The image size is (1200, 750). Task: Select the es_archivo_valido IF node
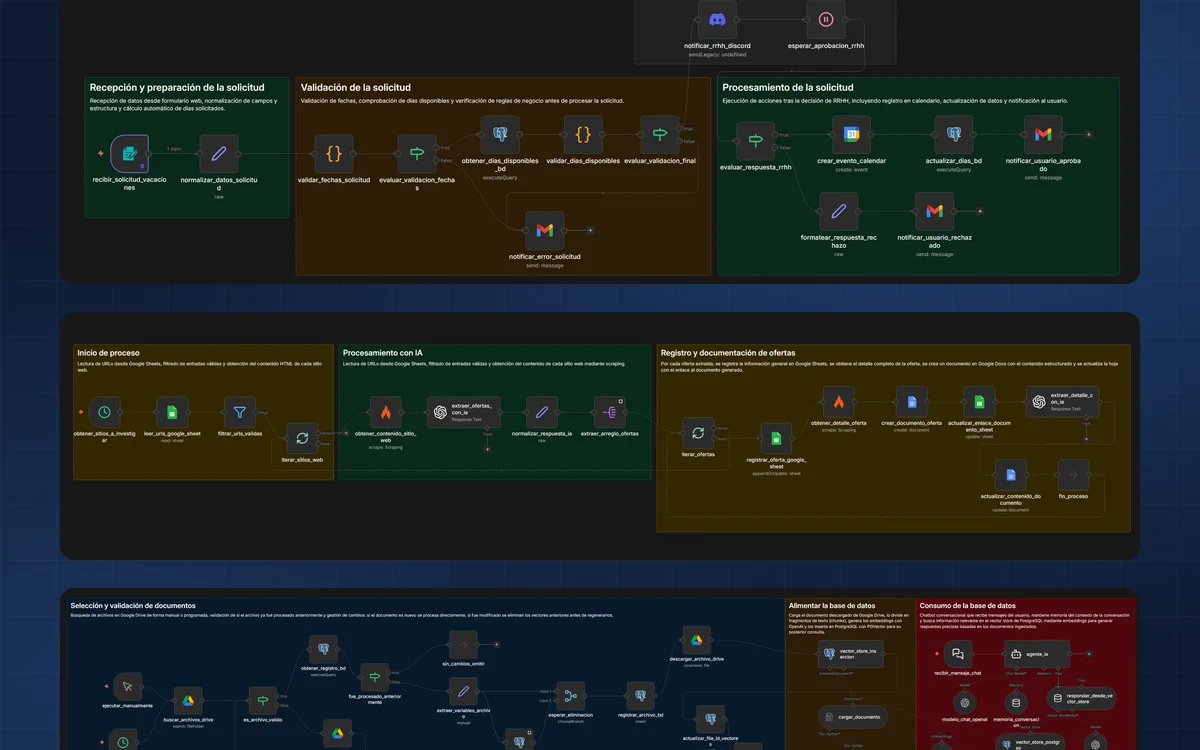click(x=262, y=701)
